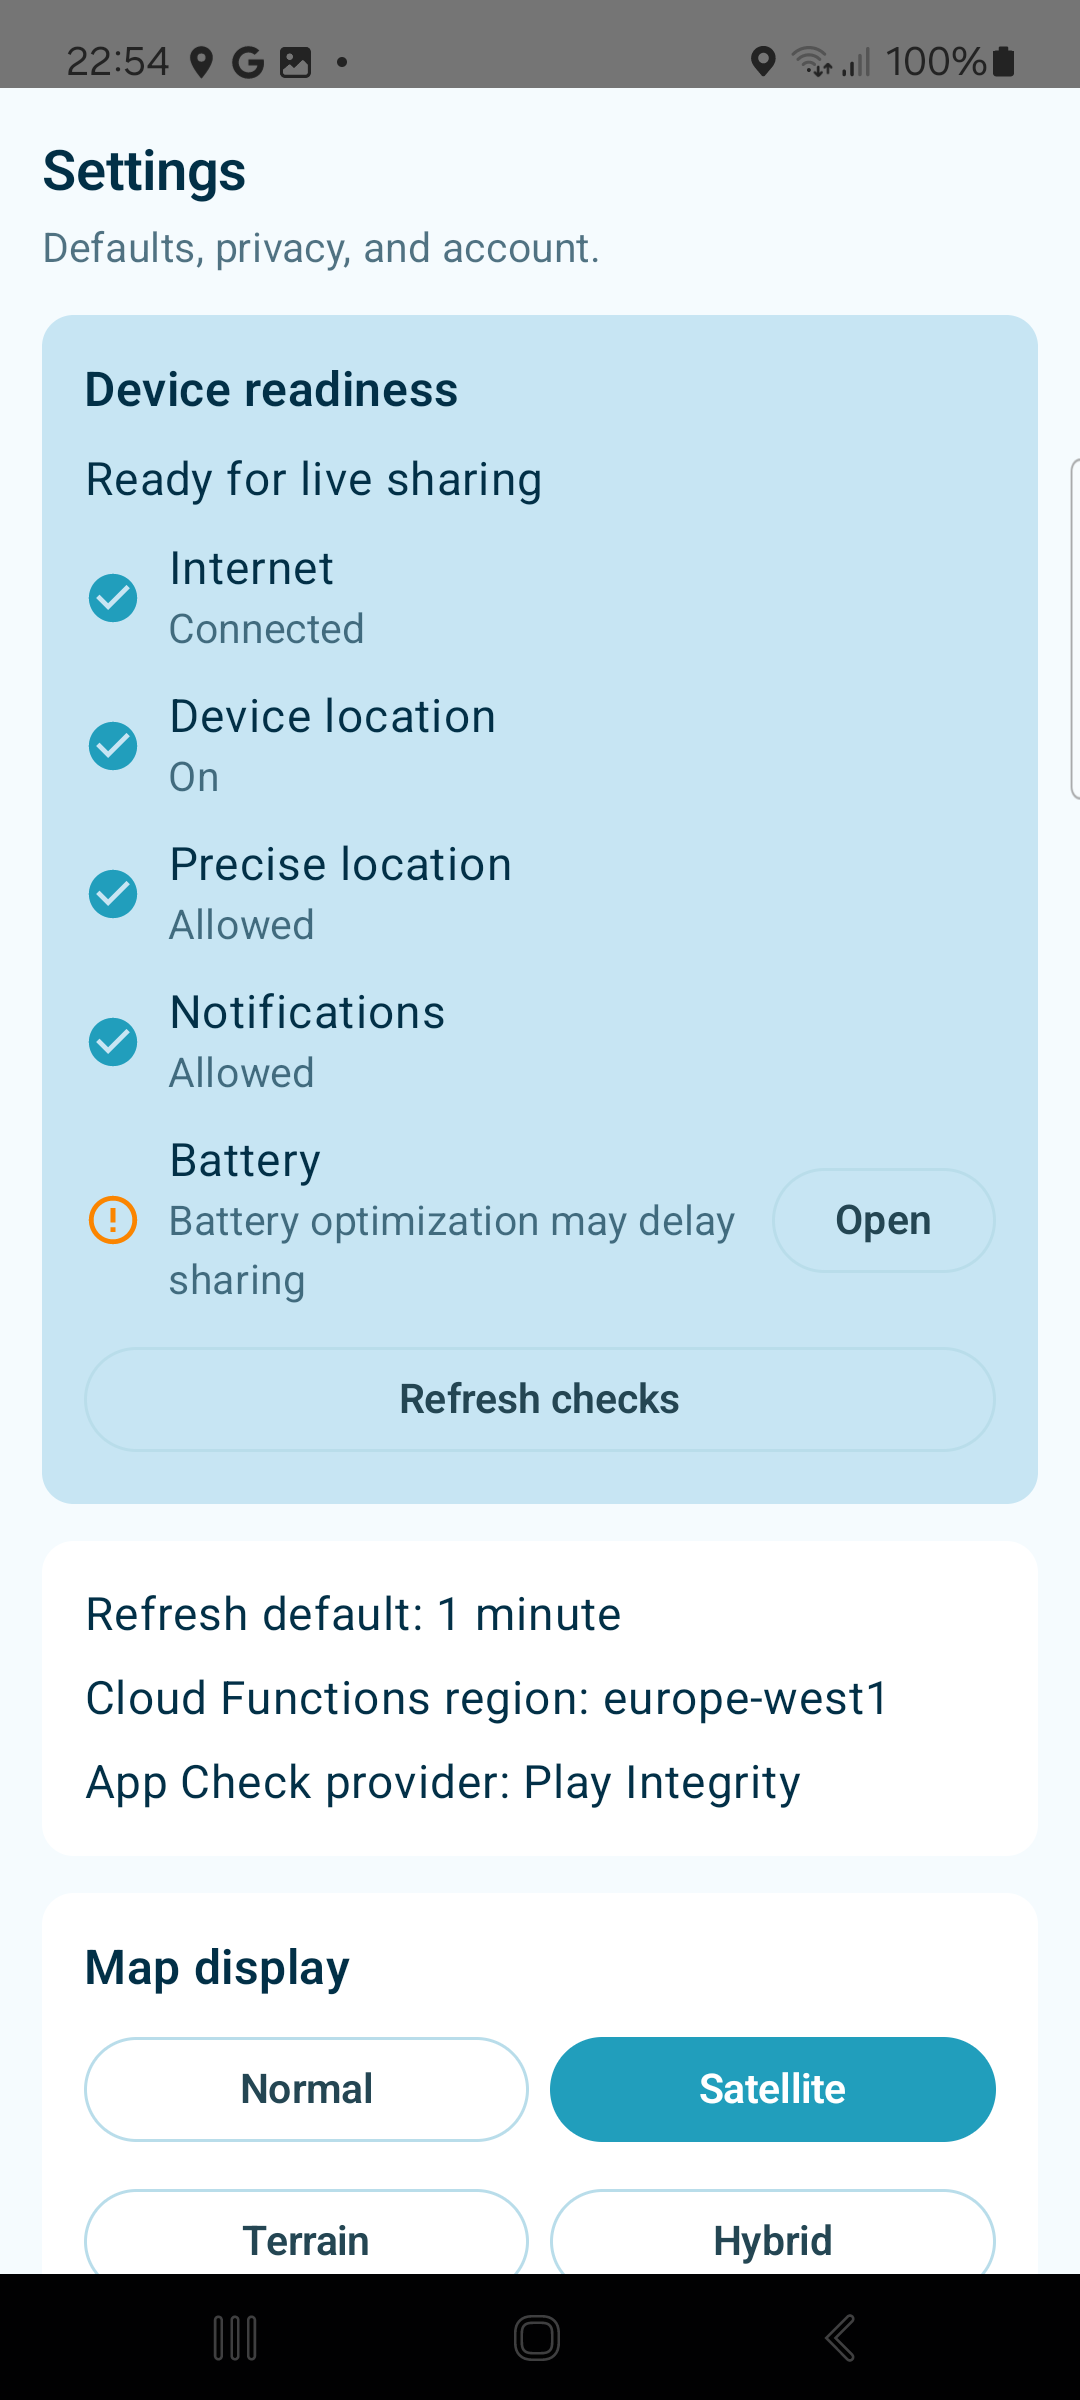Tap the Battery optimization warning text

[x=452, y=1250]
